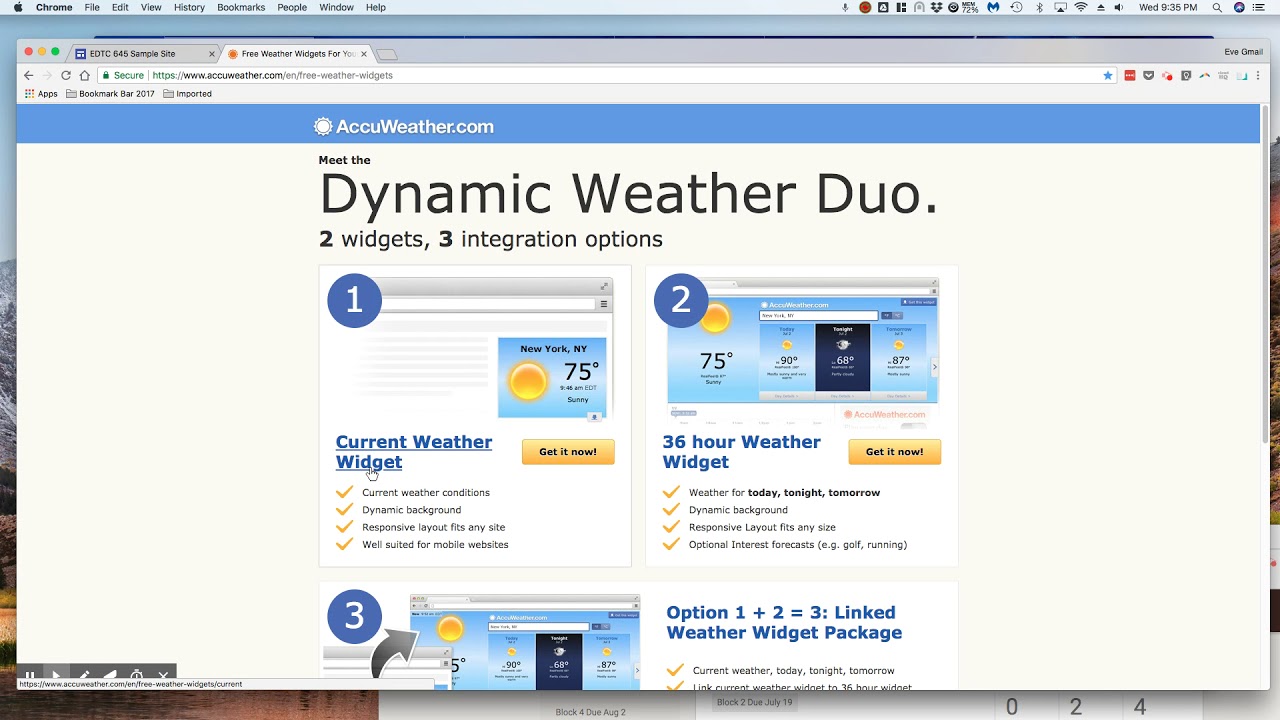Click the Dynamic Weather Duo heading
This screenshot has height=720, width=1280.
click(x=630, y=193)
